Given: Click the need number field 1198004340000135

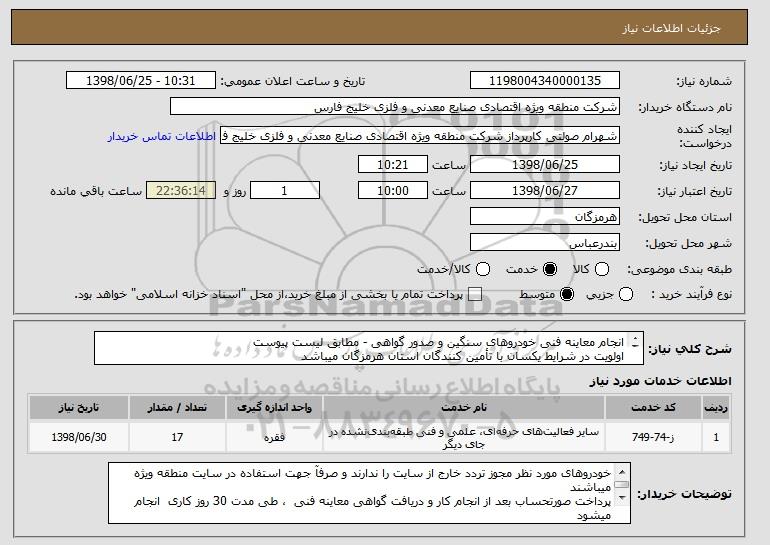Looking at the screenshot, I should (545, 81).
